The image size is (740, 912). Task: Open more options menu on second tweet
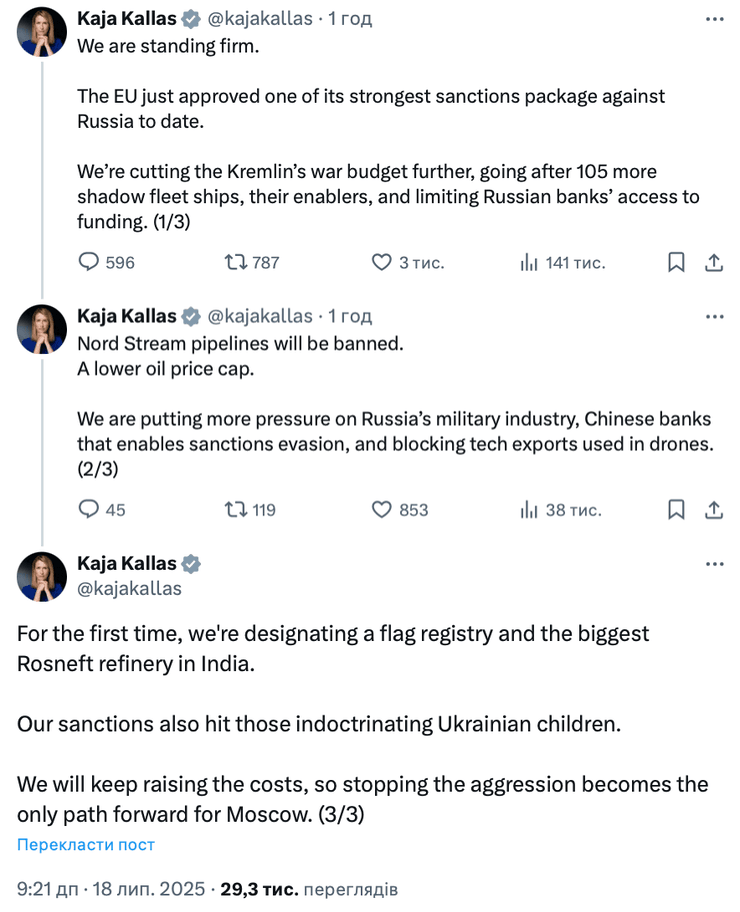tap(714, 316)
